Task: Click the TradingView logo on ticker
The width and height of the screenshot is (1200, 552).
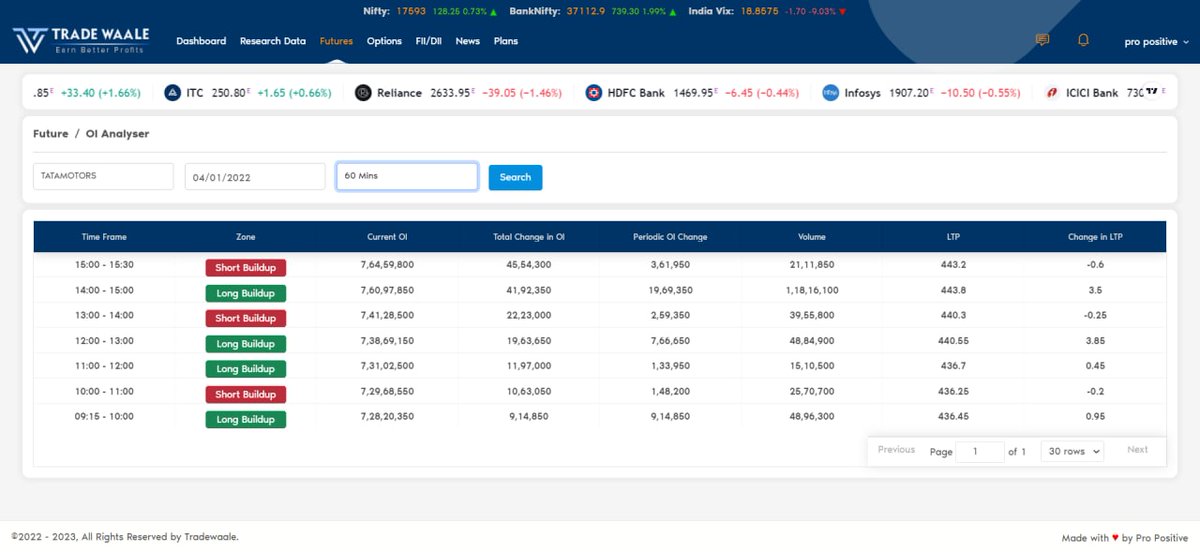Action: (x=1152, y=91)
